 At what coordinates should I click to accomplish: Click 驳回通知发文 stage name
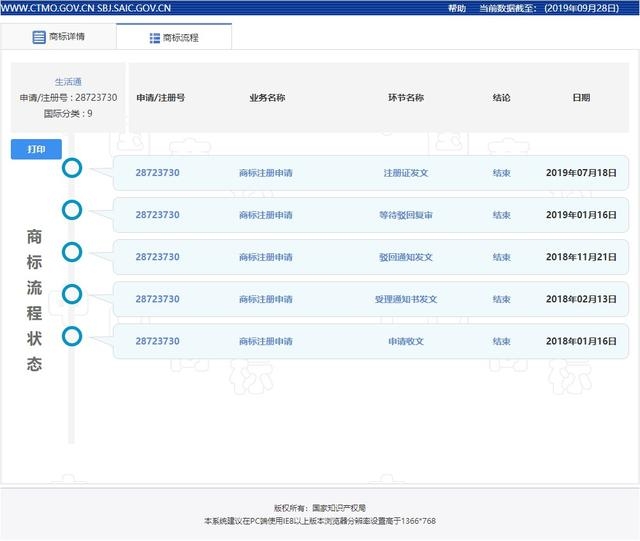point(406,257)
